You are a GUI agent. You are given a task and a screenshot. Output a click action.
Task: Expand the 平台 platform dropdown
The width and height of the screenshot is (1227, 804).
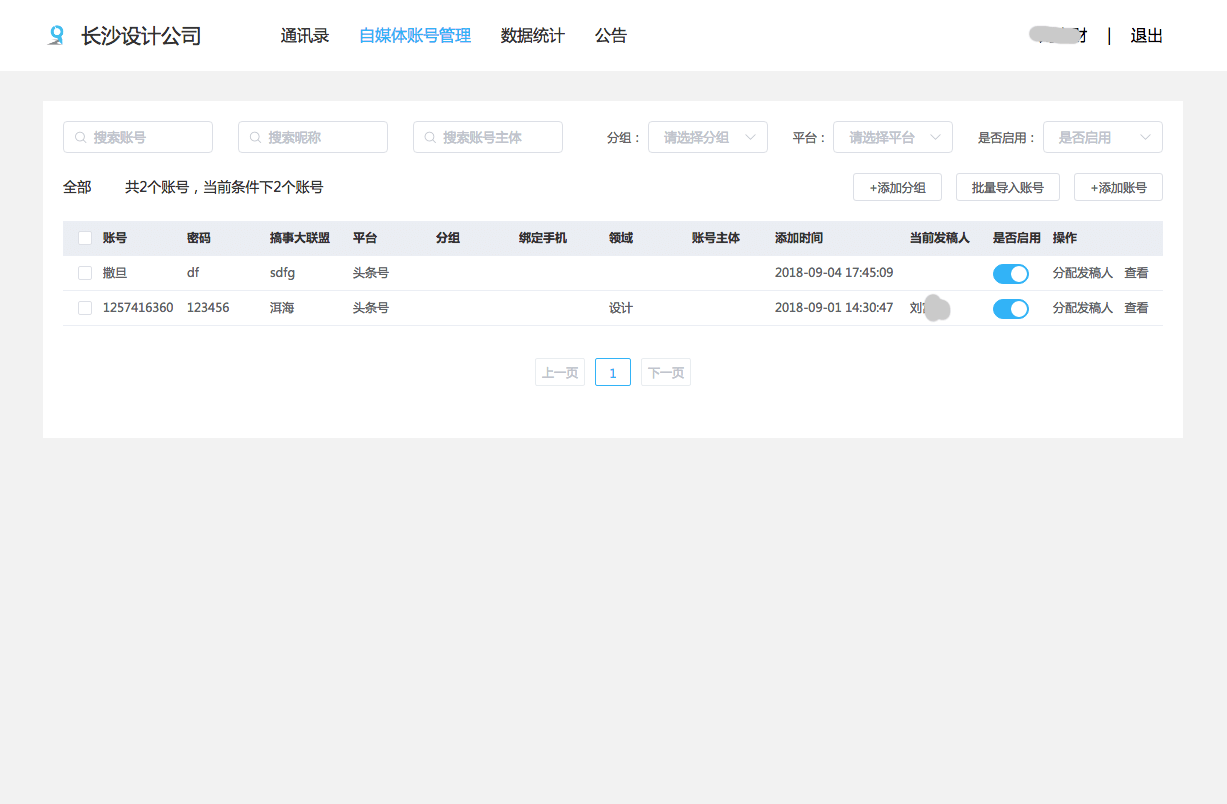click(x=892, y=137)
